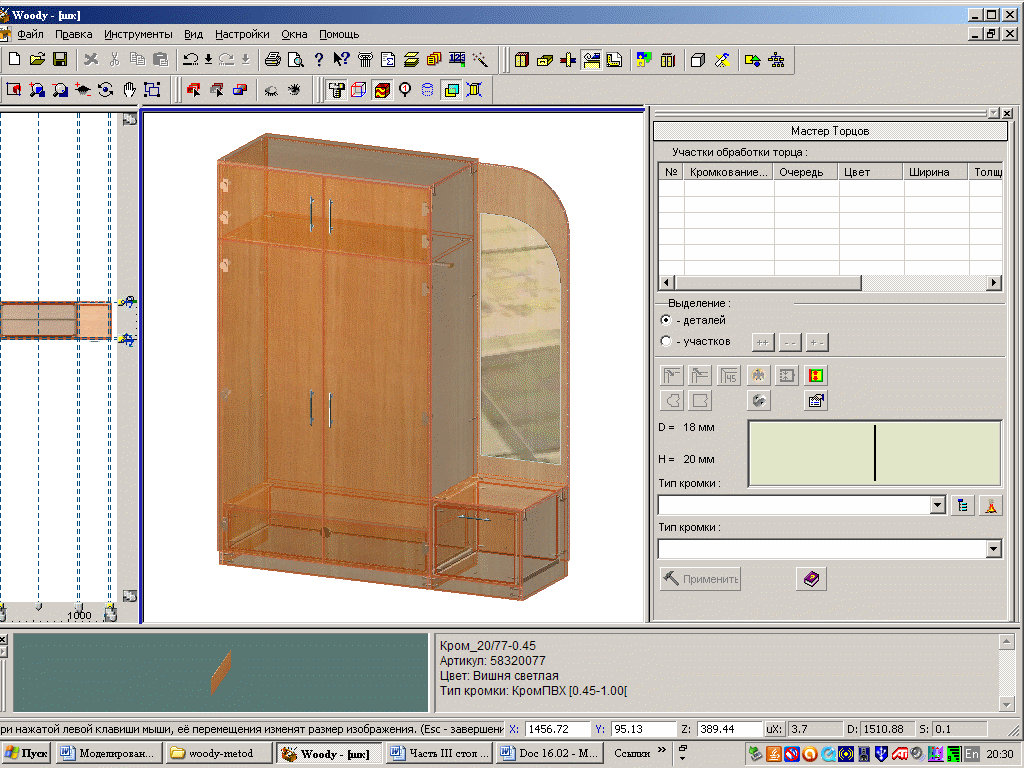The width and height of the screenshot is (1024, 768).
Task: Click the open eye show icon
Action: [x=294, y=90]
